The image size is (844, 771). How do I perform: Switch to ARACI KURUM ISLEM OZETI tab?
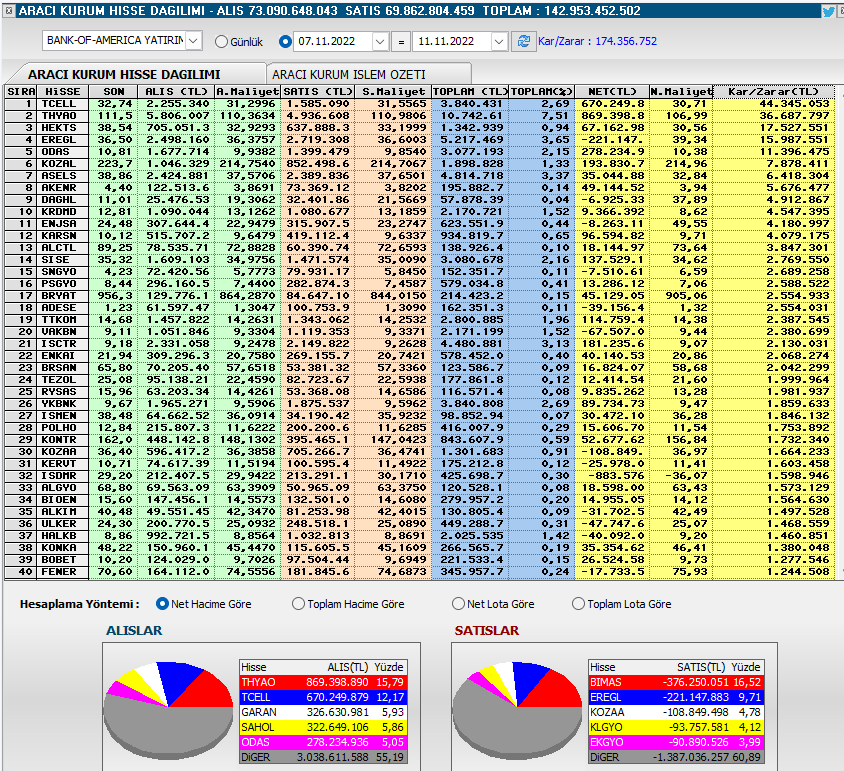pos(349,74)
